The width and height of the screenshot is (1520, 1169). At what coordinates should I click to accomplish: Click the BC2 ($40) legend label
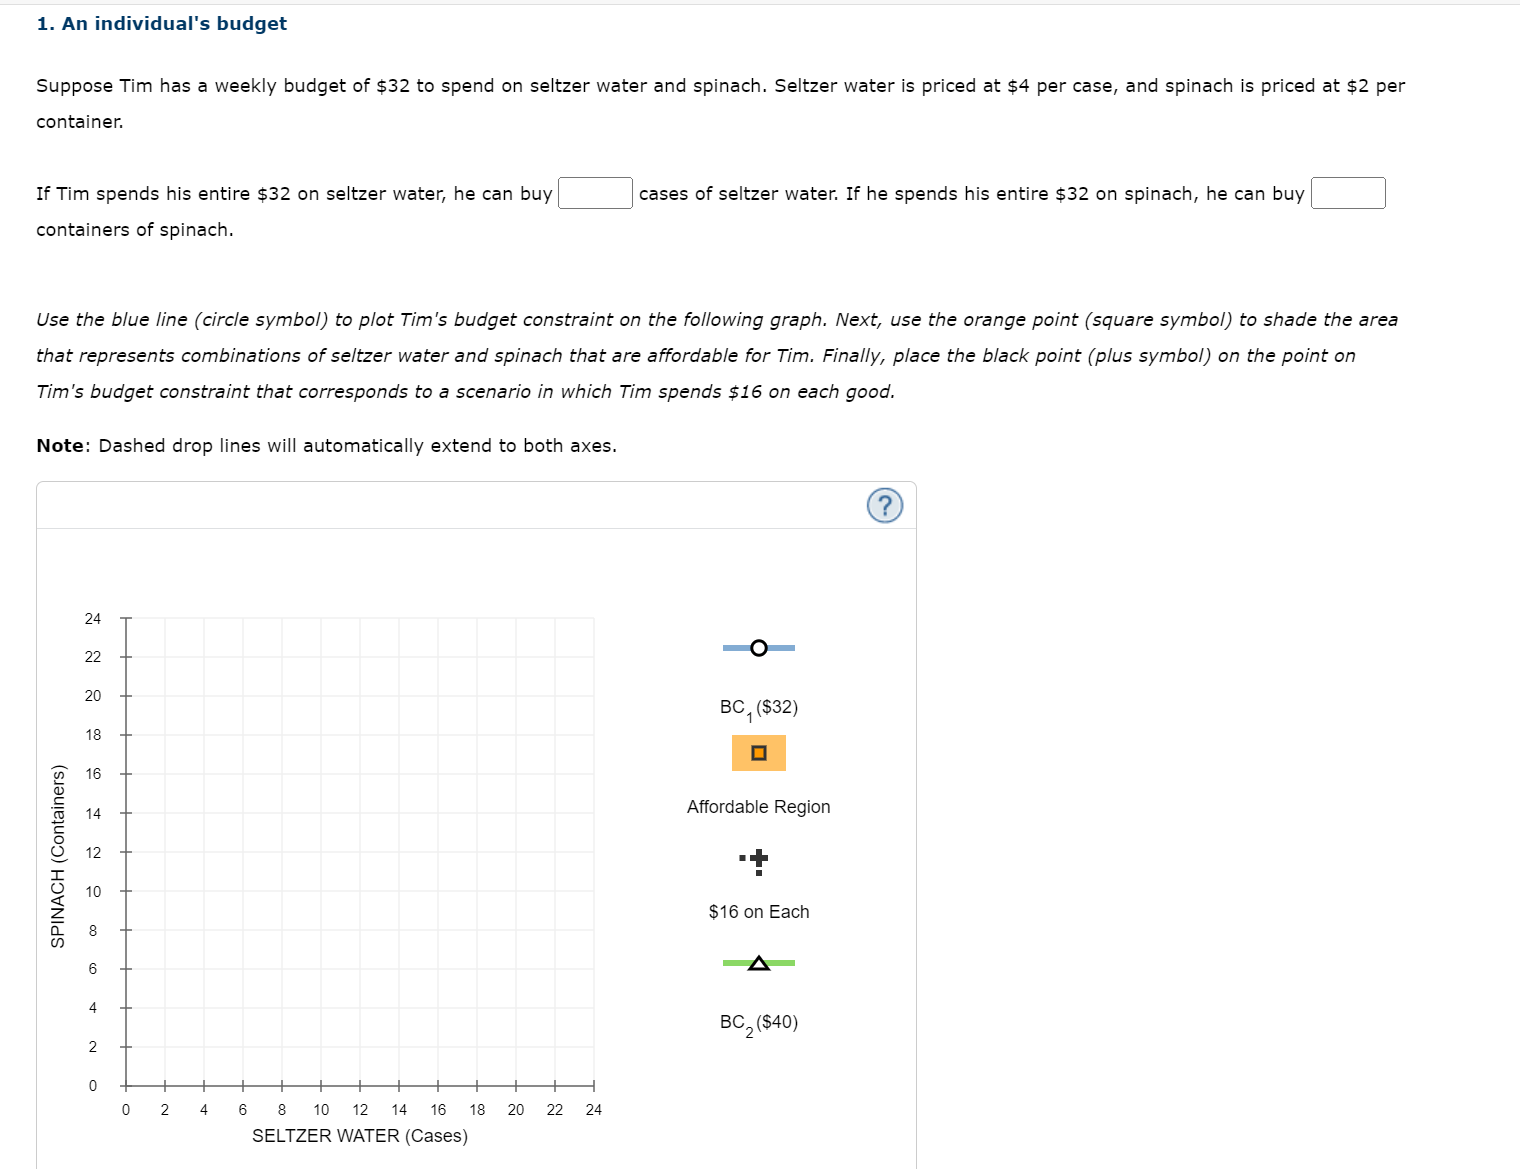coord(758,1022)
